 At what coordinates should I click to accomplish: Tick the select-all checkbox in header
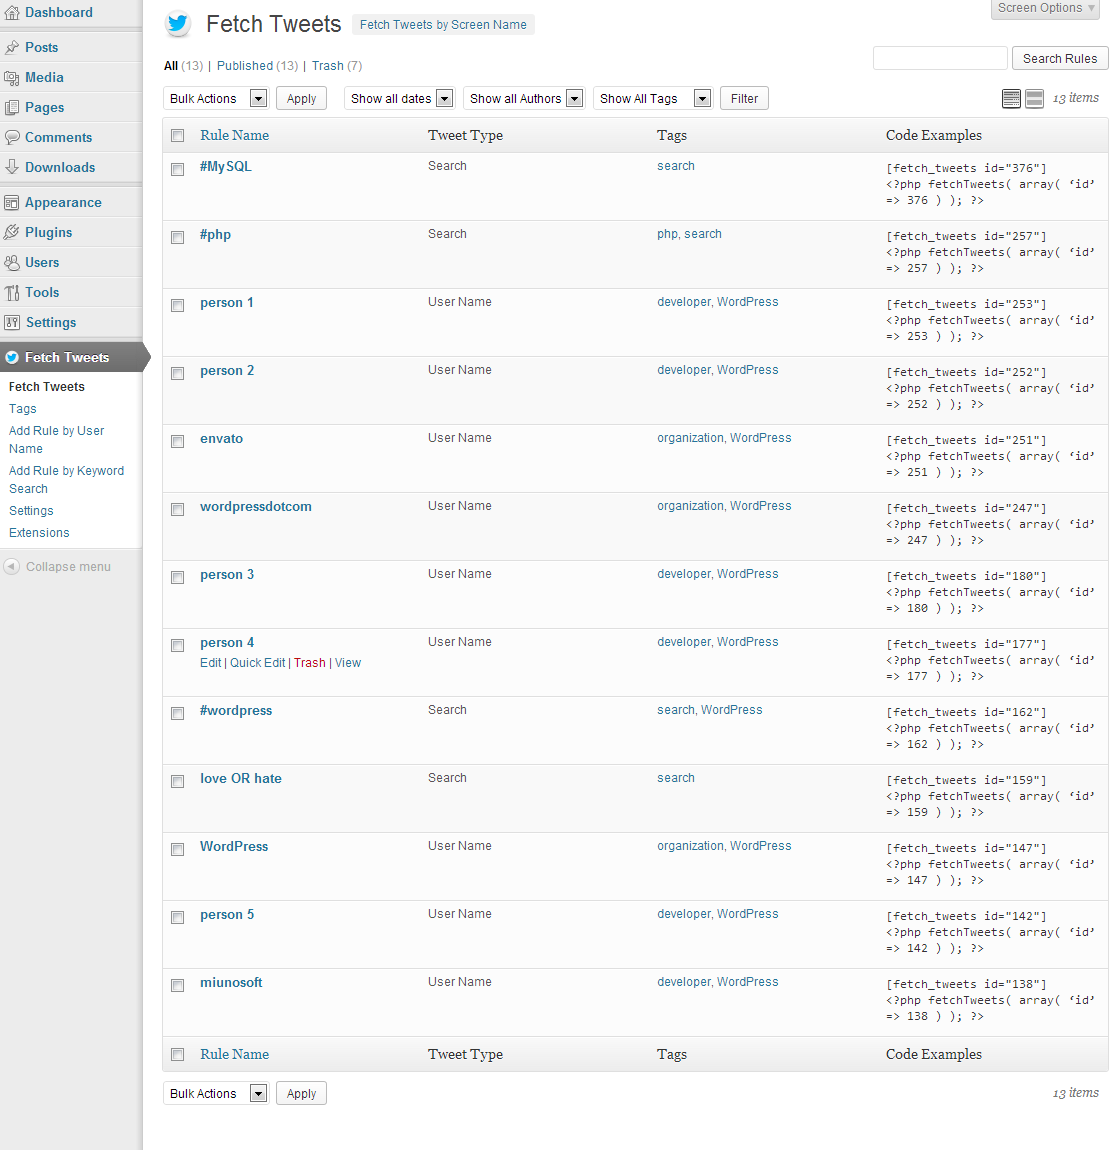177,135
